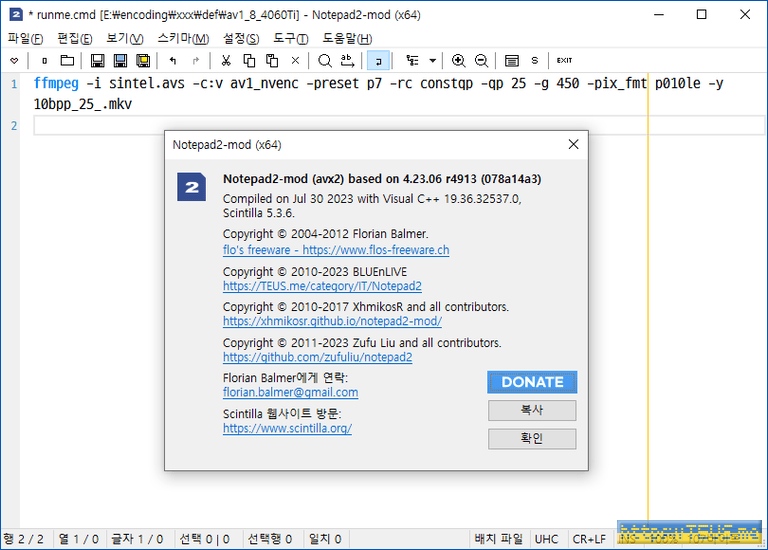Click the 10bpp_25_.mkv text in editor
Viewport: 768px width, 550px height.
(x=82, y=104)
